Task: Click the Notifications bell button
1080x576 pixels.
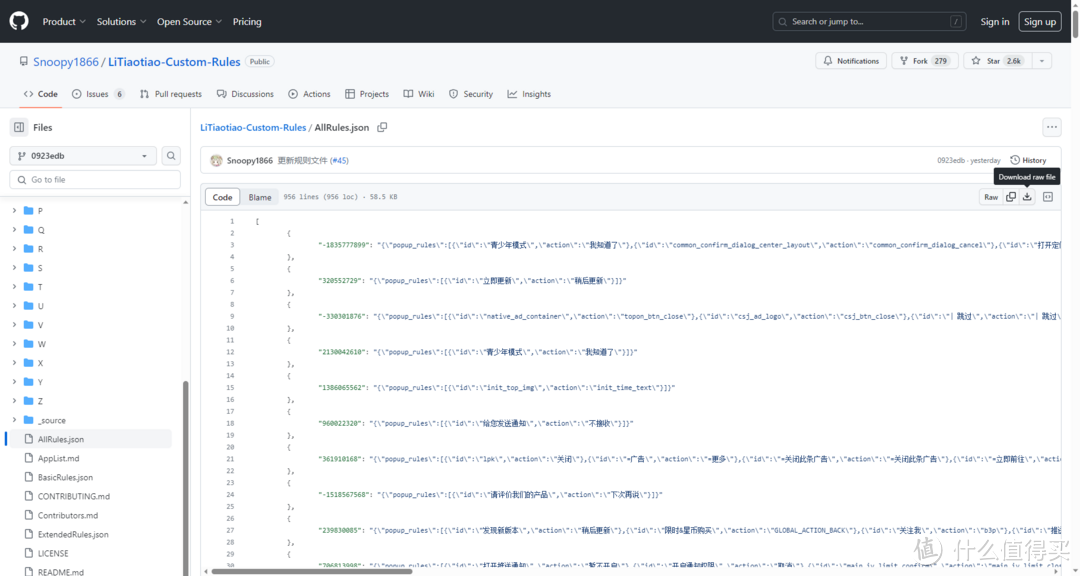Action: click(x=851, y=61)
